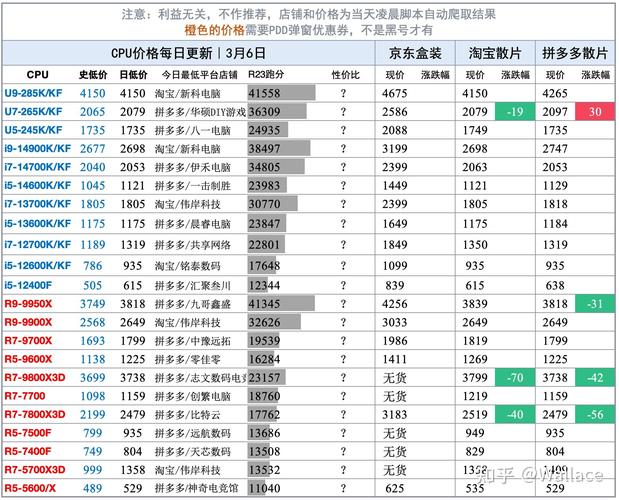
Task: Click the JD price 4256
Action: click(x=395, y=304)
